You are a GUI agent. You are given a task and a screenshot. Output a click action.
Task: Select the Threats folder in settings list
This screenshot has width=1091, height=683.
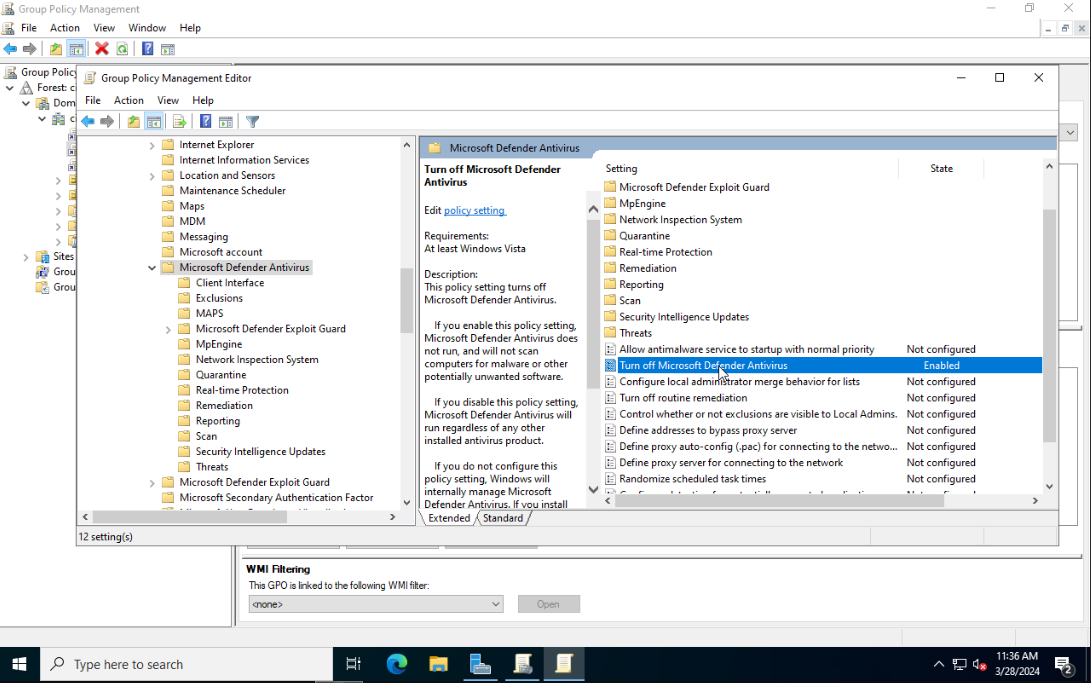pyautogui.click(x=635, y=333)
